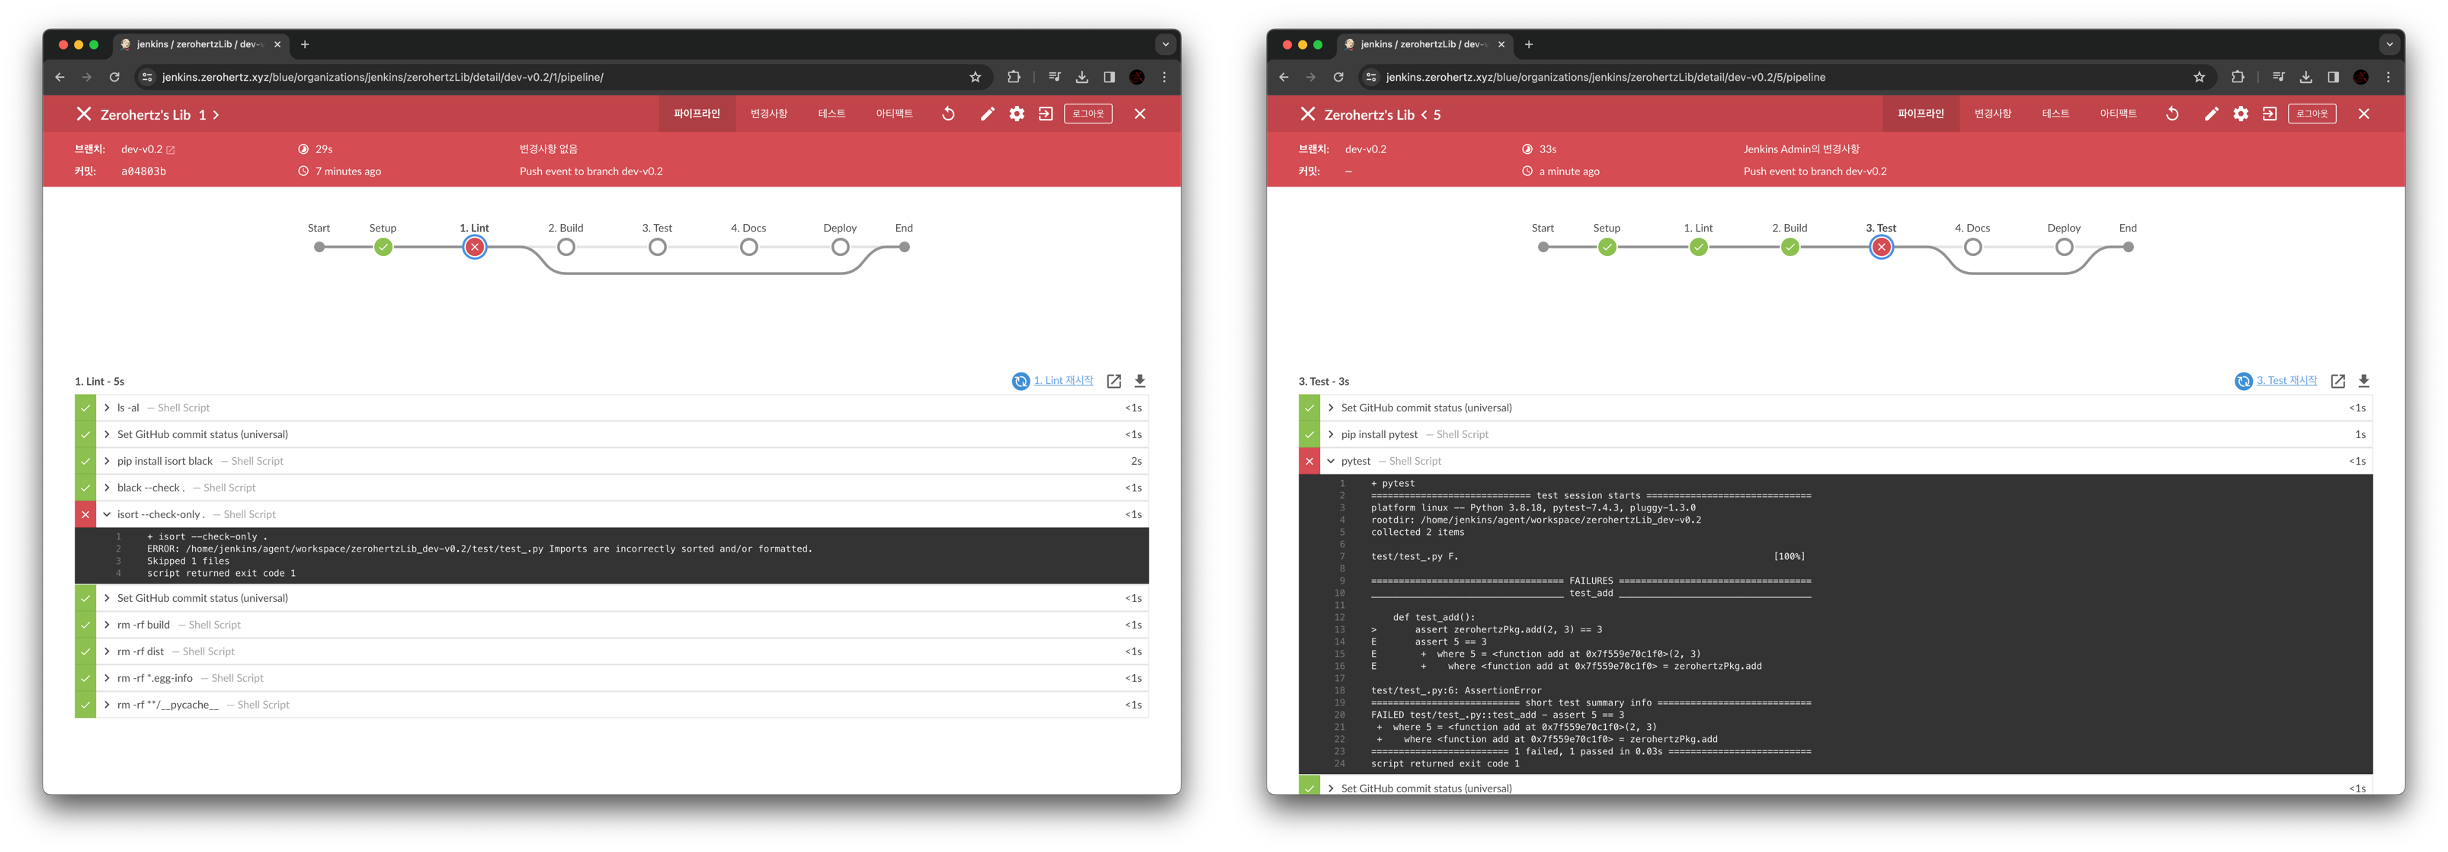The image size is (2448, 852).
Task: Click the '3. Test 재시작' restart link
Action: click(x=2286, y=381)
